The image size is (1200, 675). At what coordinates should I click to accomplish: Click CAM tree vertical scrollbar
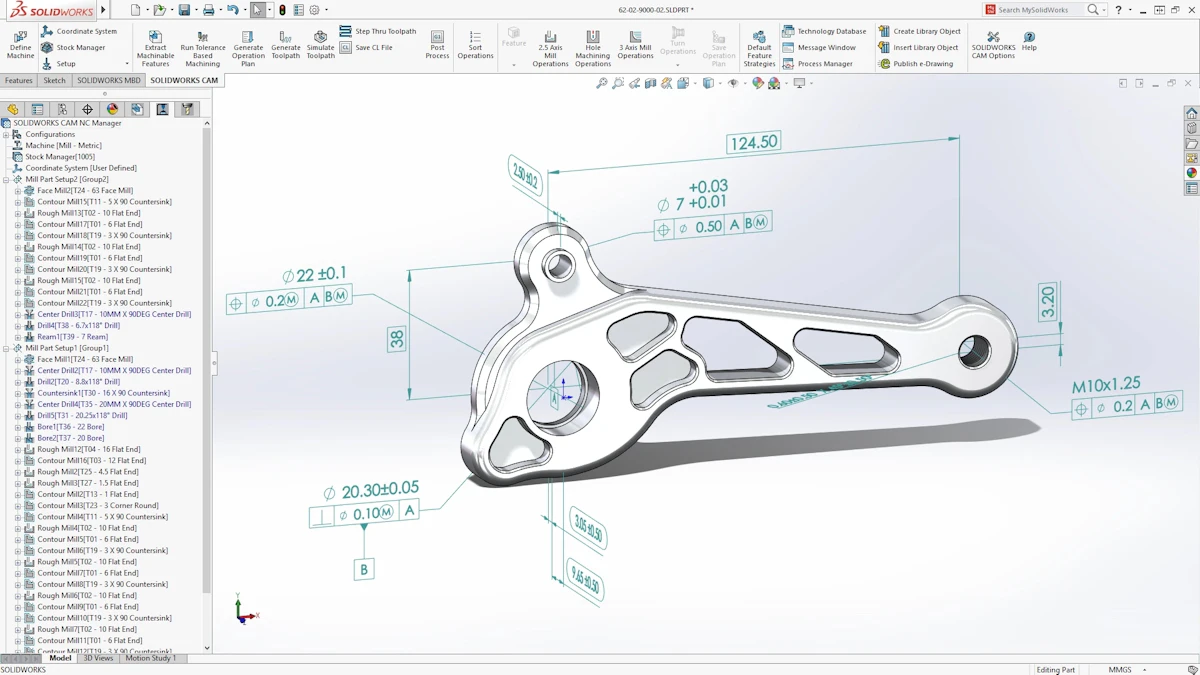[x=207, y=360]
